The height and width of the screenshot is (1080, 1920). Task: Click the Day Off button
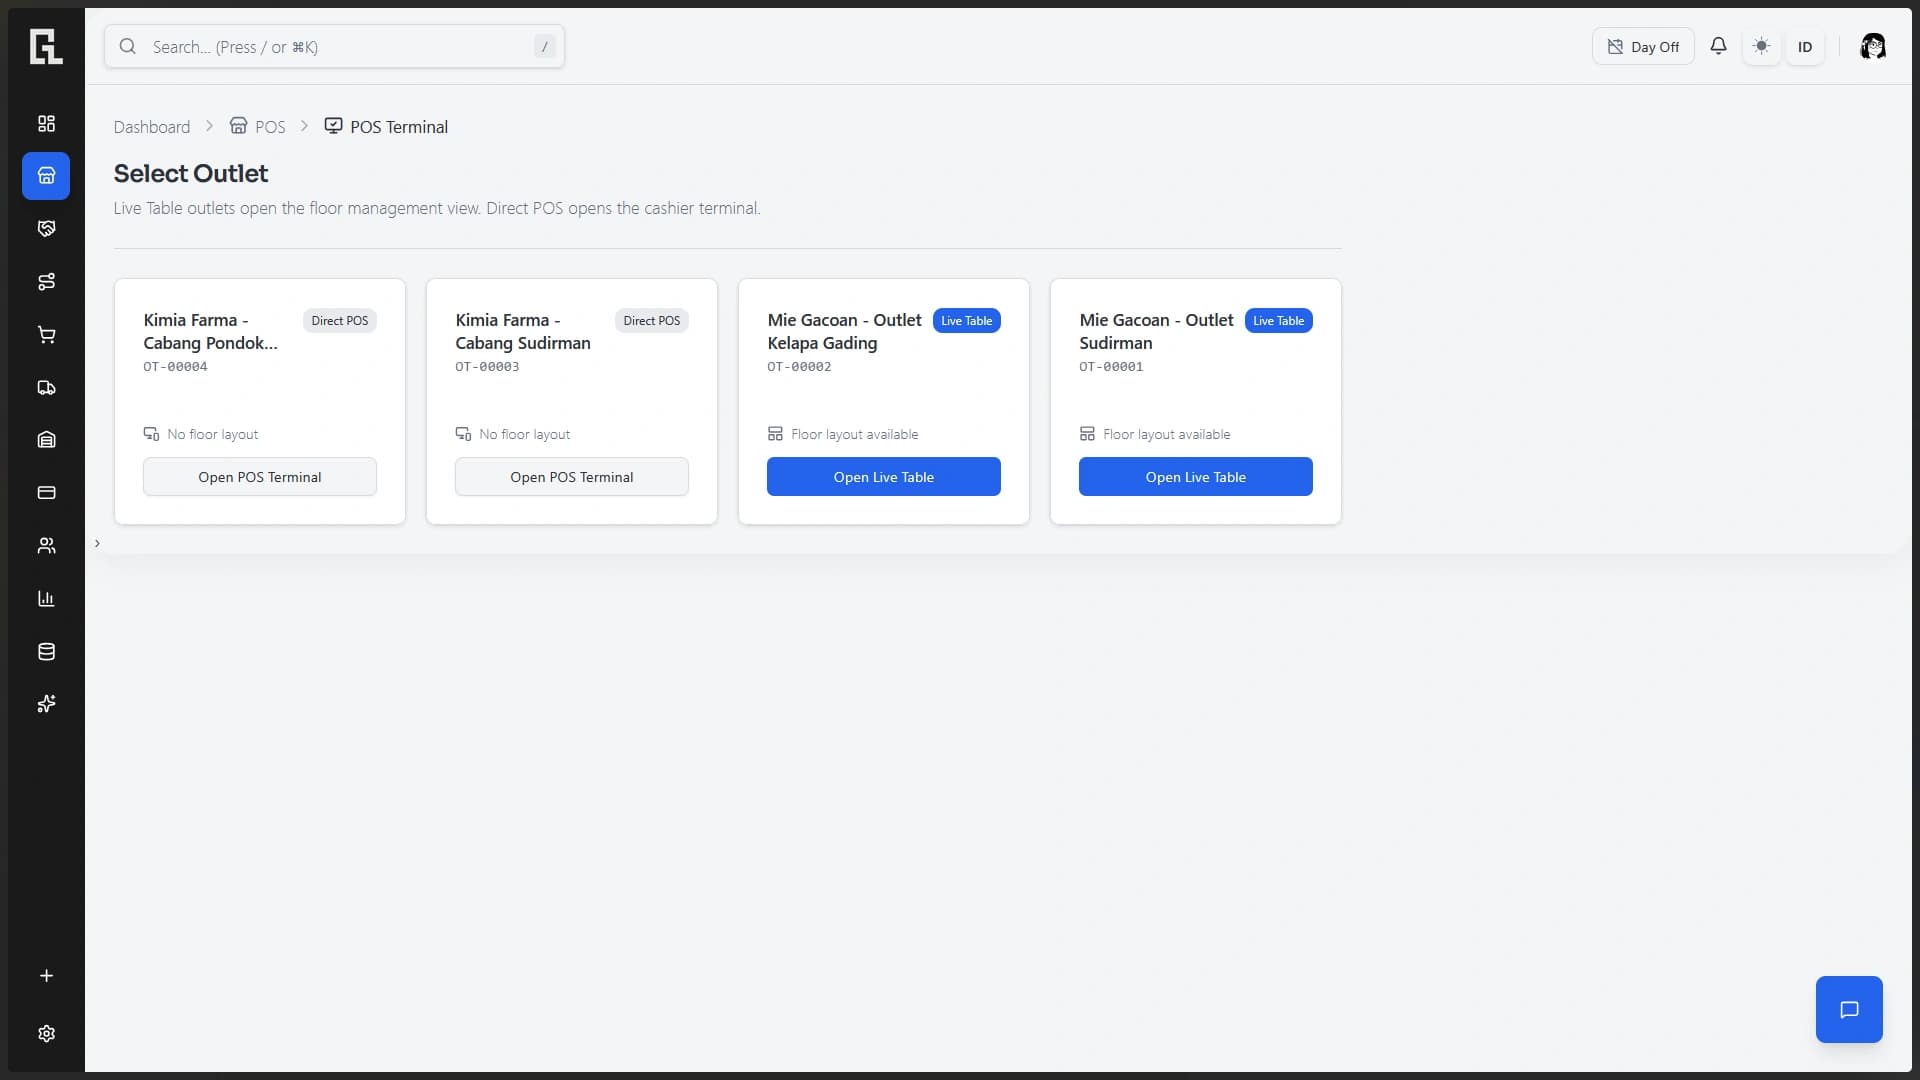pyautogui.click(x=1643, y=46)
